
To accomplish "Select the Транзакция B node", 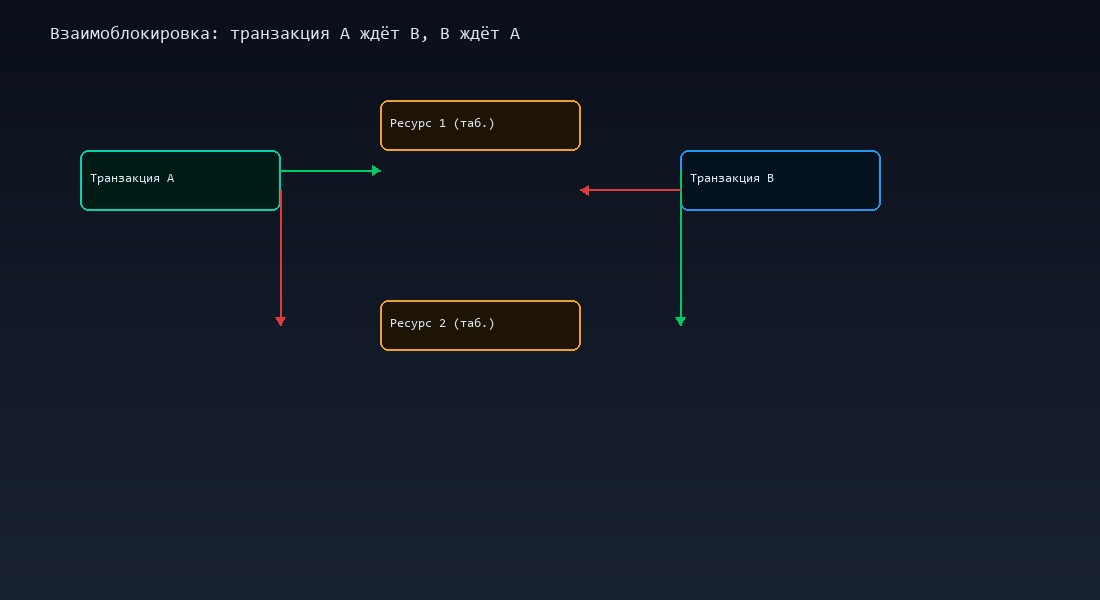I will pyautogui.click(x=780, y=181).
